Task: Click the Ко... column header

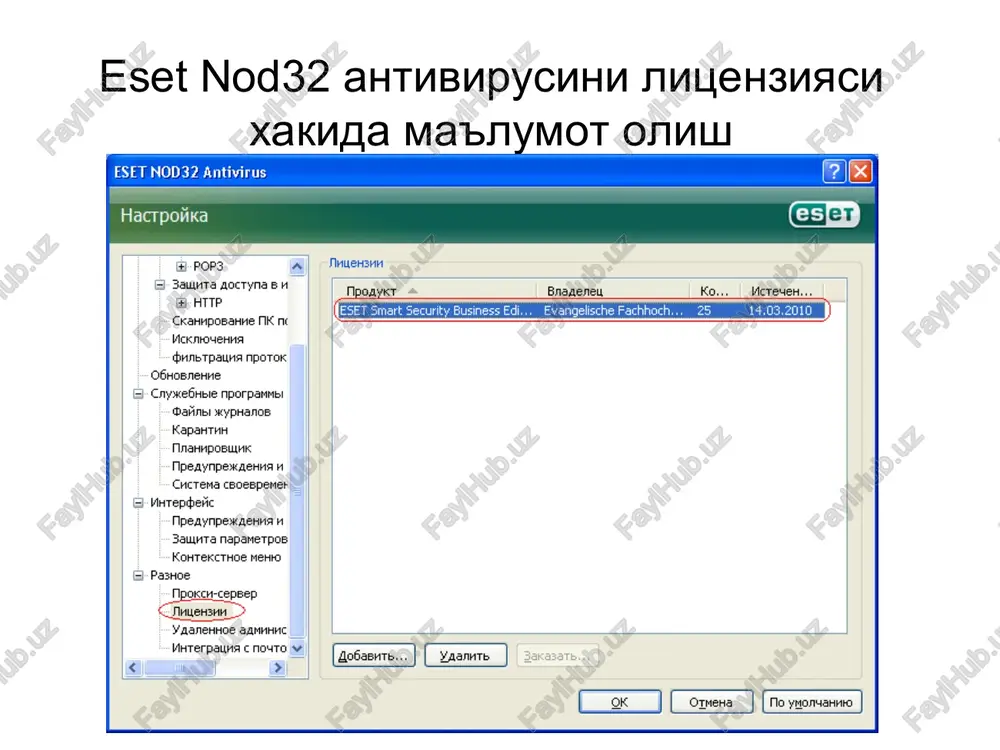Action: (x=714, y=291)
